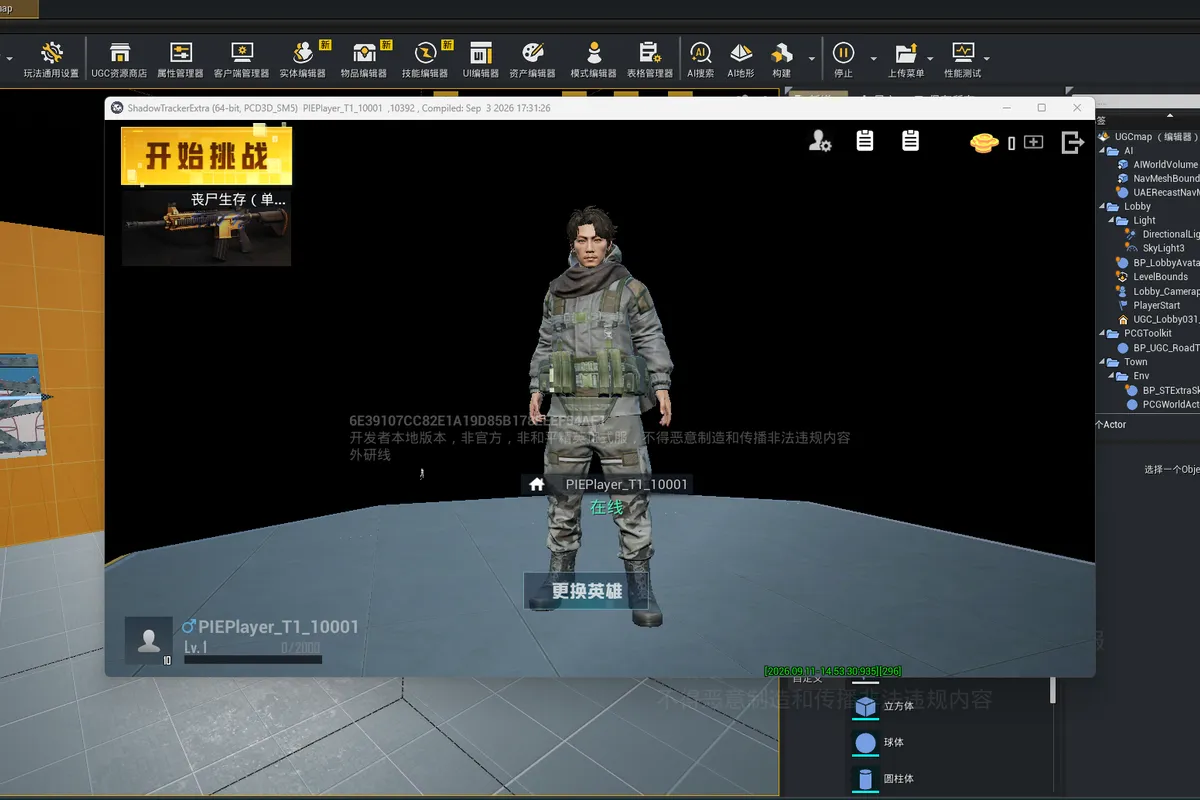1200x800 pixels.
Task: Select AIWorldVolume actor in outliner
Action: (x=1158, y=164)
